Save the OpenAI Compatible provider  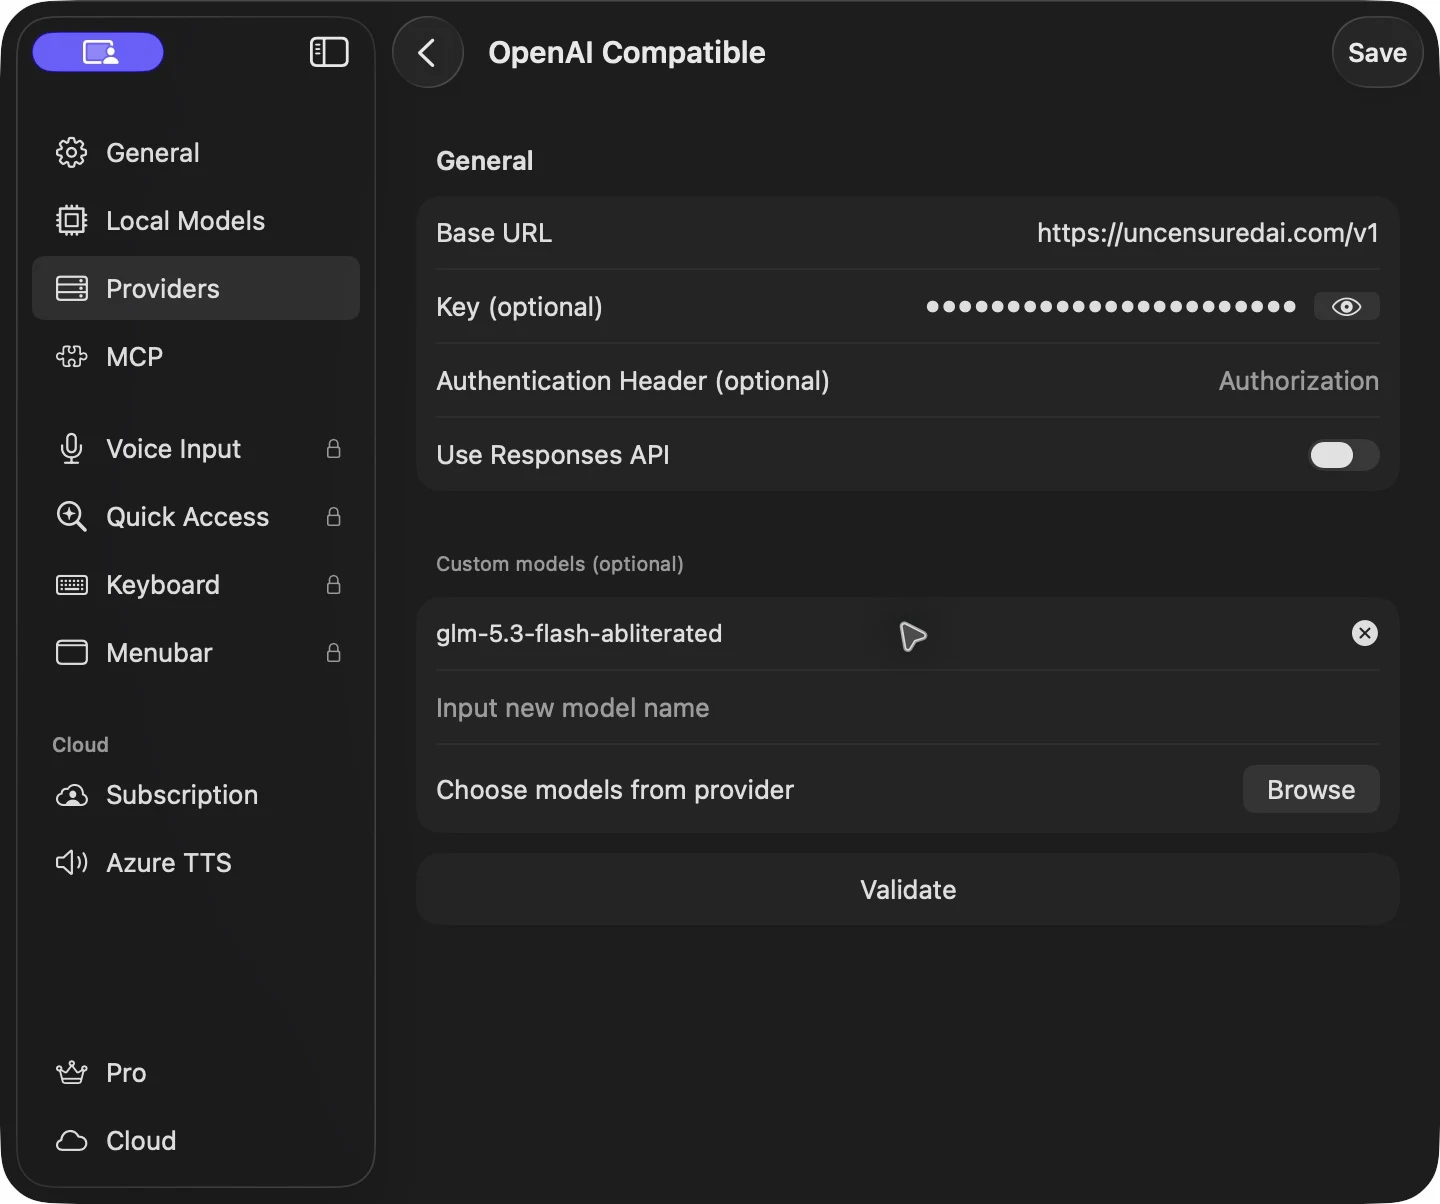click(1377, 52)
